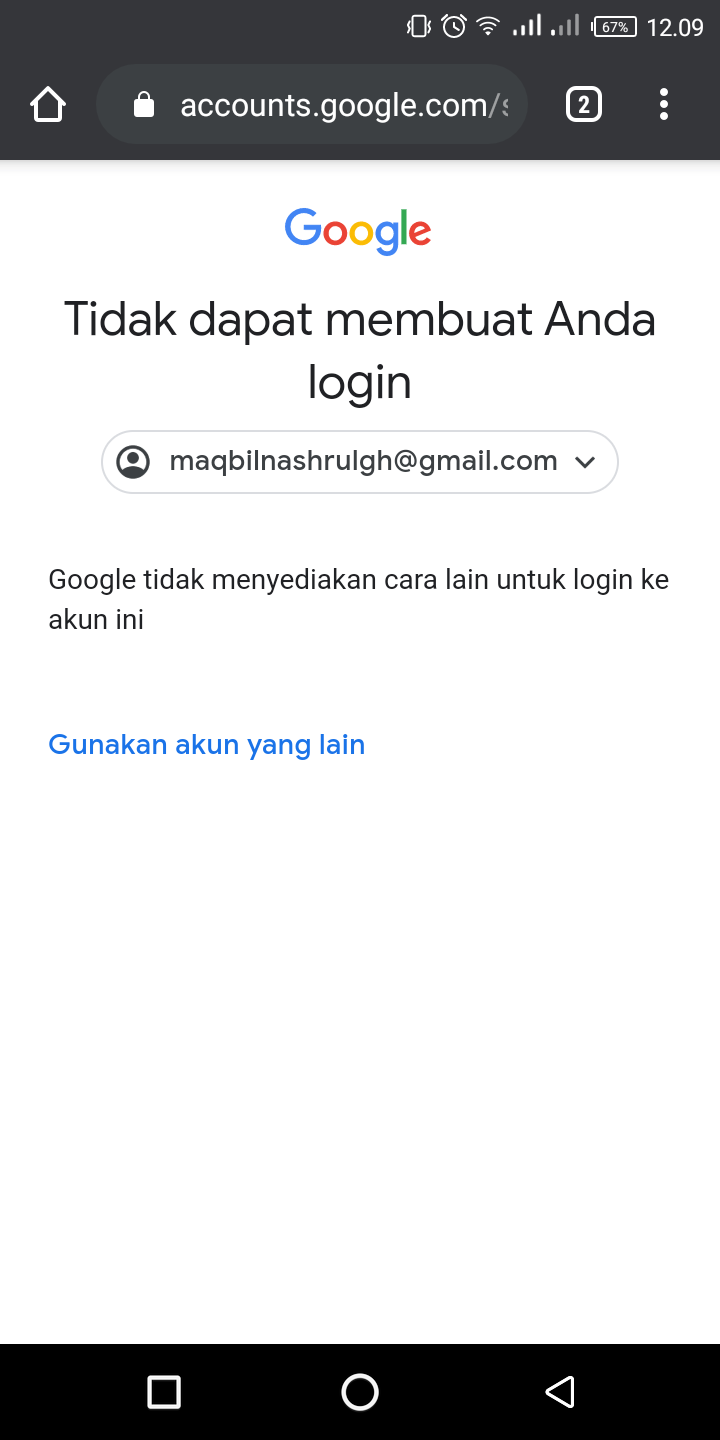The height and width of the screenshot is (1440, 720).
Task: Click the "Gunakan akun yang lain" link
Action: [207, 745]
